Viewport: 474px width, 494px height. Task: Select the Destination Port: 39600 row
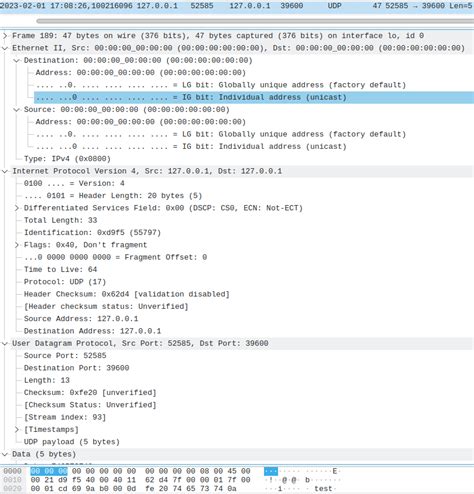(x=76, y=368)
